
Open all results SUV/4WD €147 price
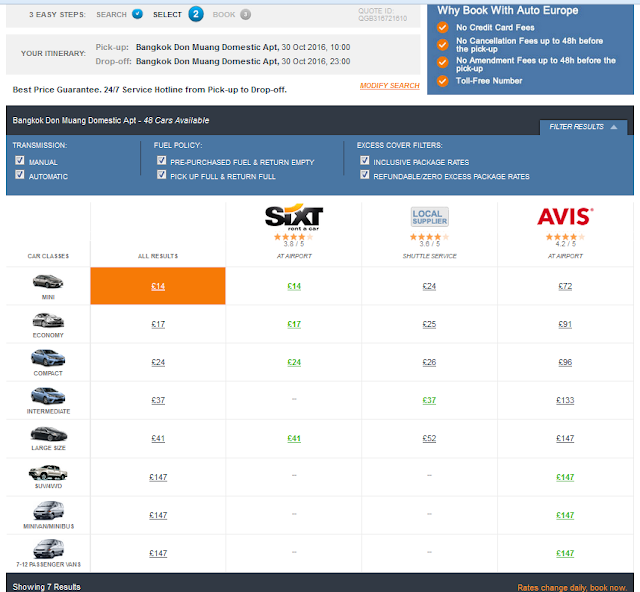tap(158, 477)
